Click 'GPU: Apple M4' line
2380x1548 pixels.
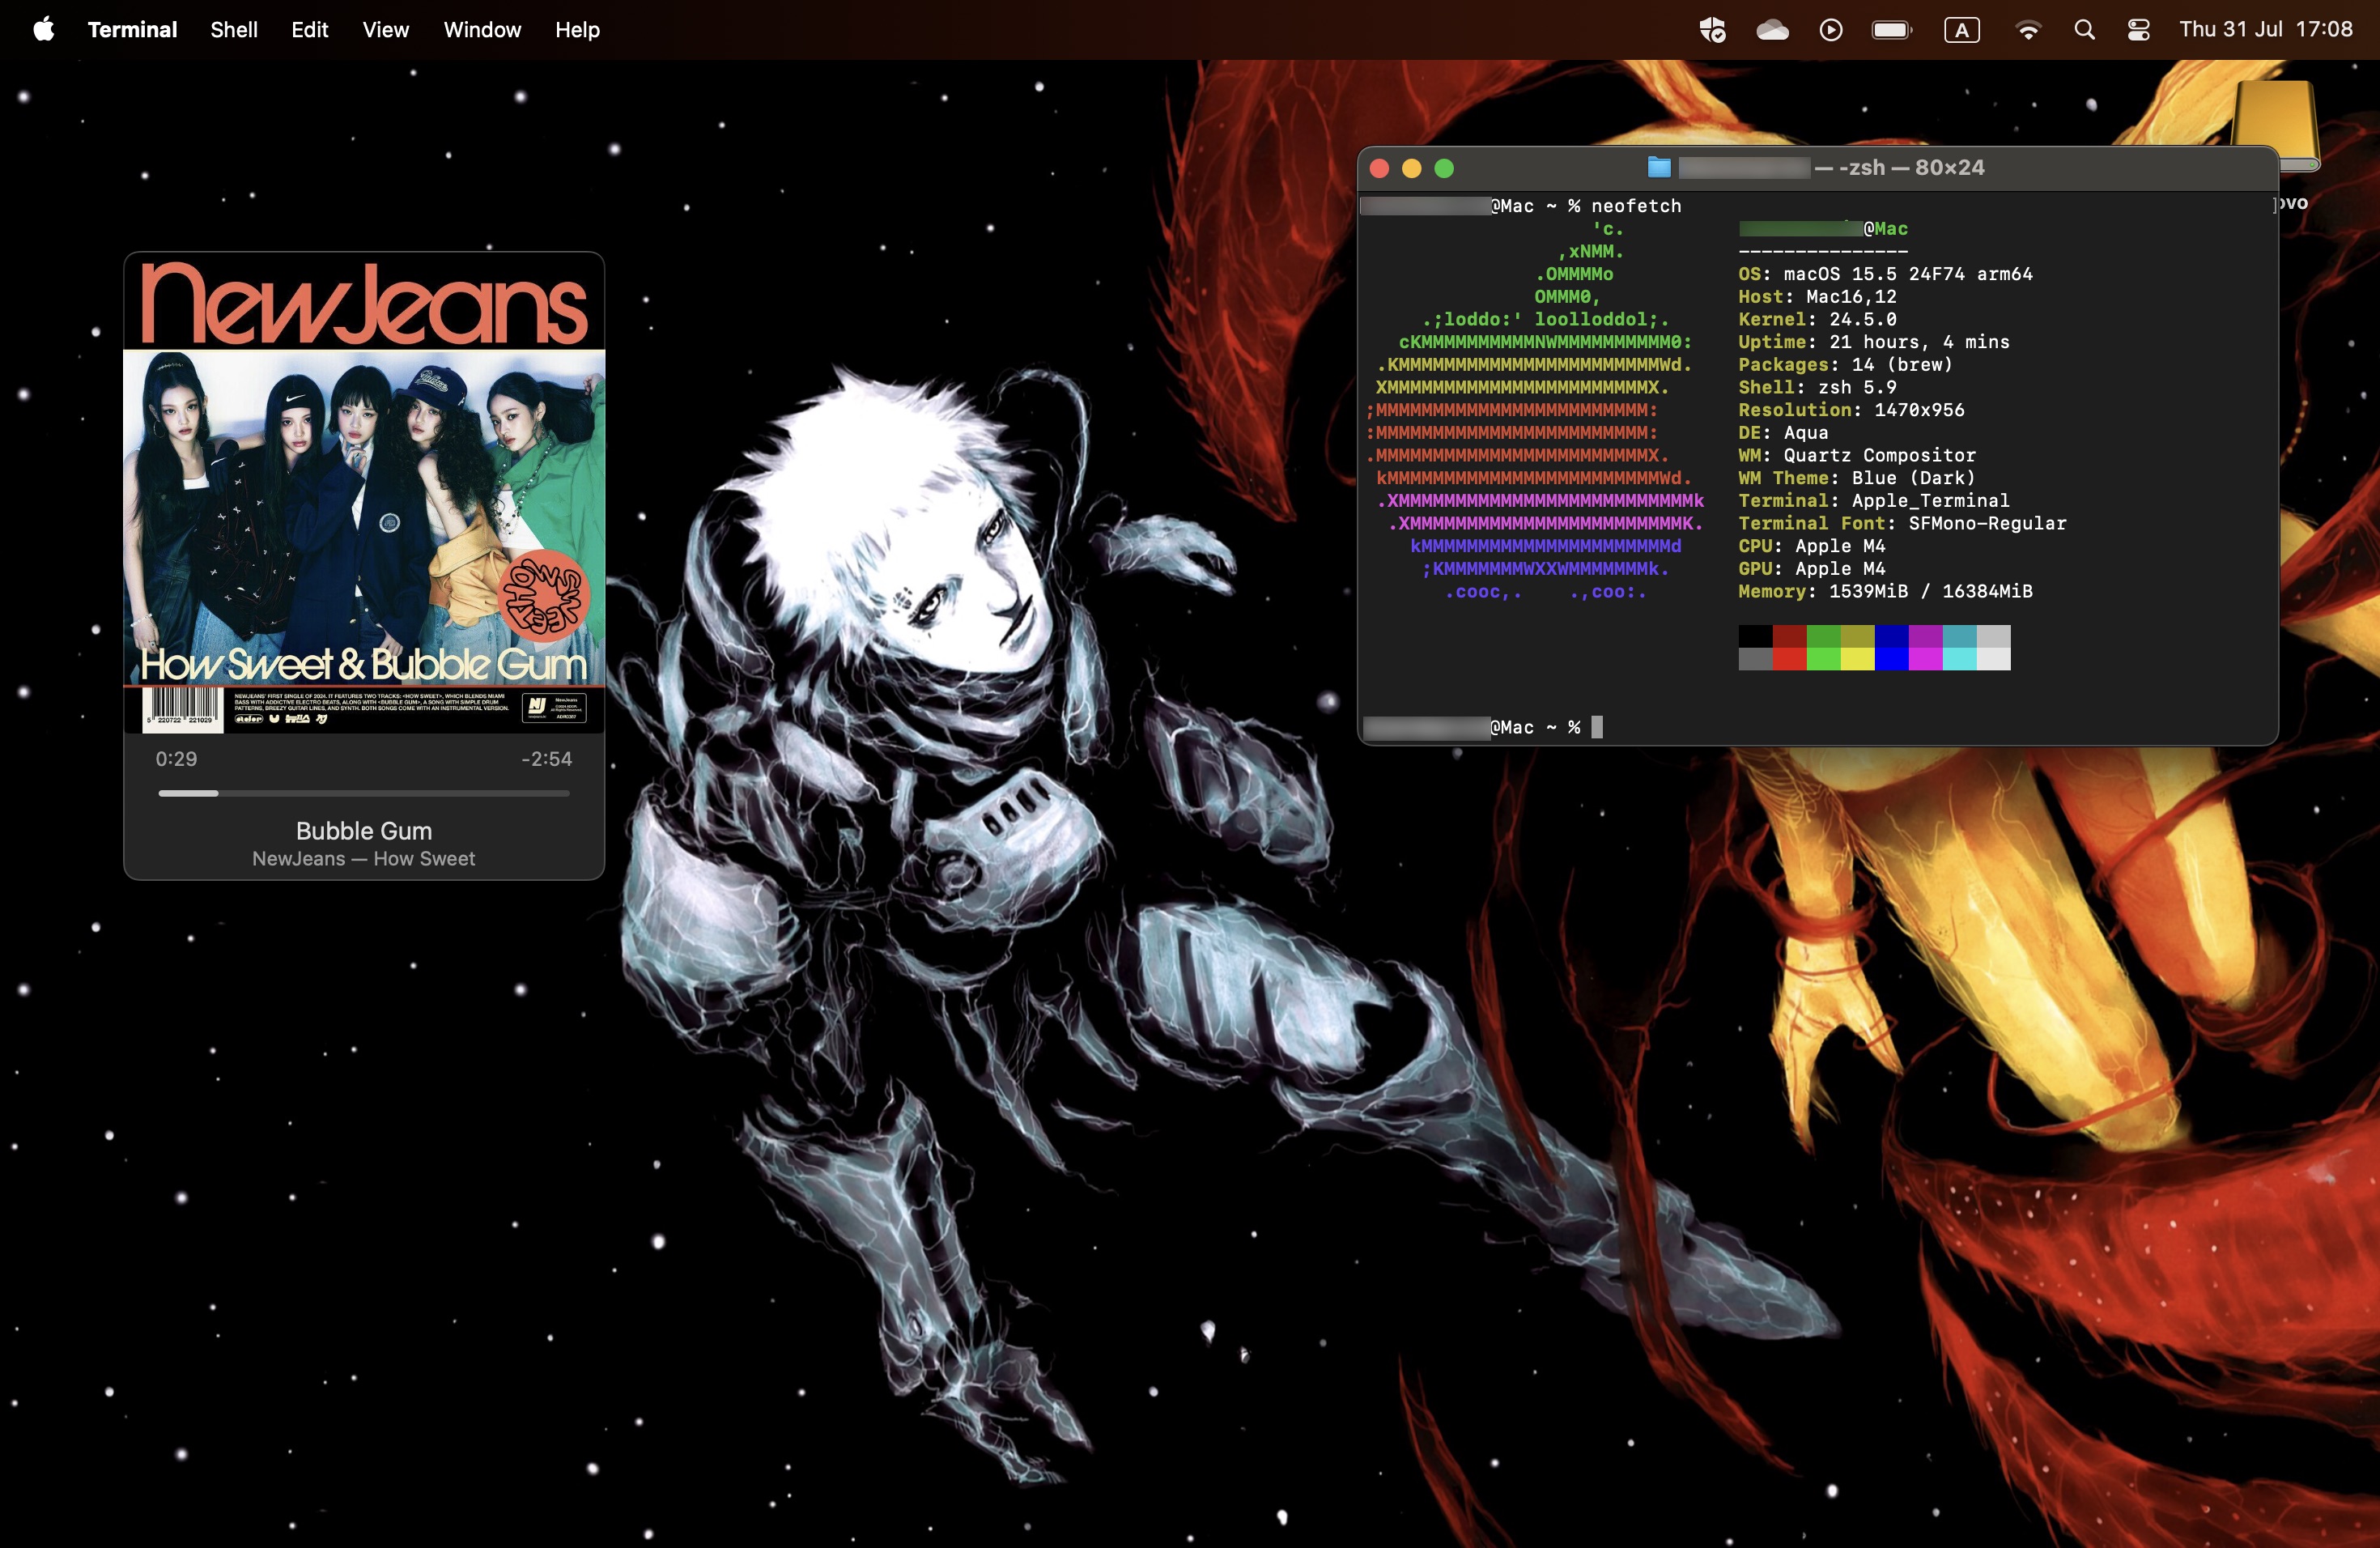(x=1811, y=568)
